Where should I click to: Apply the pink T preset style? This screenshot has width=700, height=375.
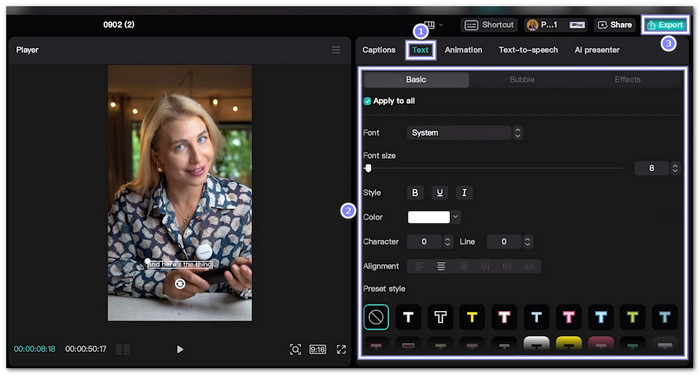[569, 317]
